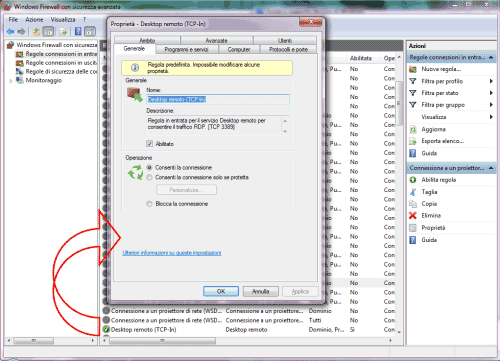Open the File menu
Viewport: 500px width, 361px height.
tap(13, 20)
